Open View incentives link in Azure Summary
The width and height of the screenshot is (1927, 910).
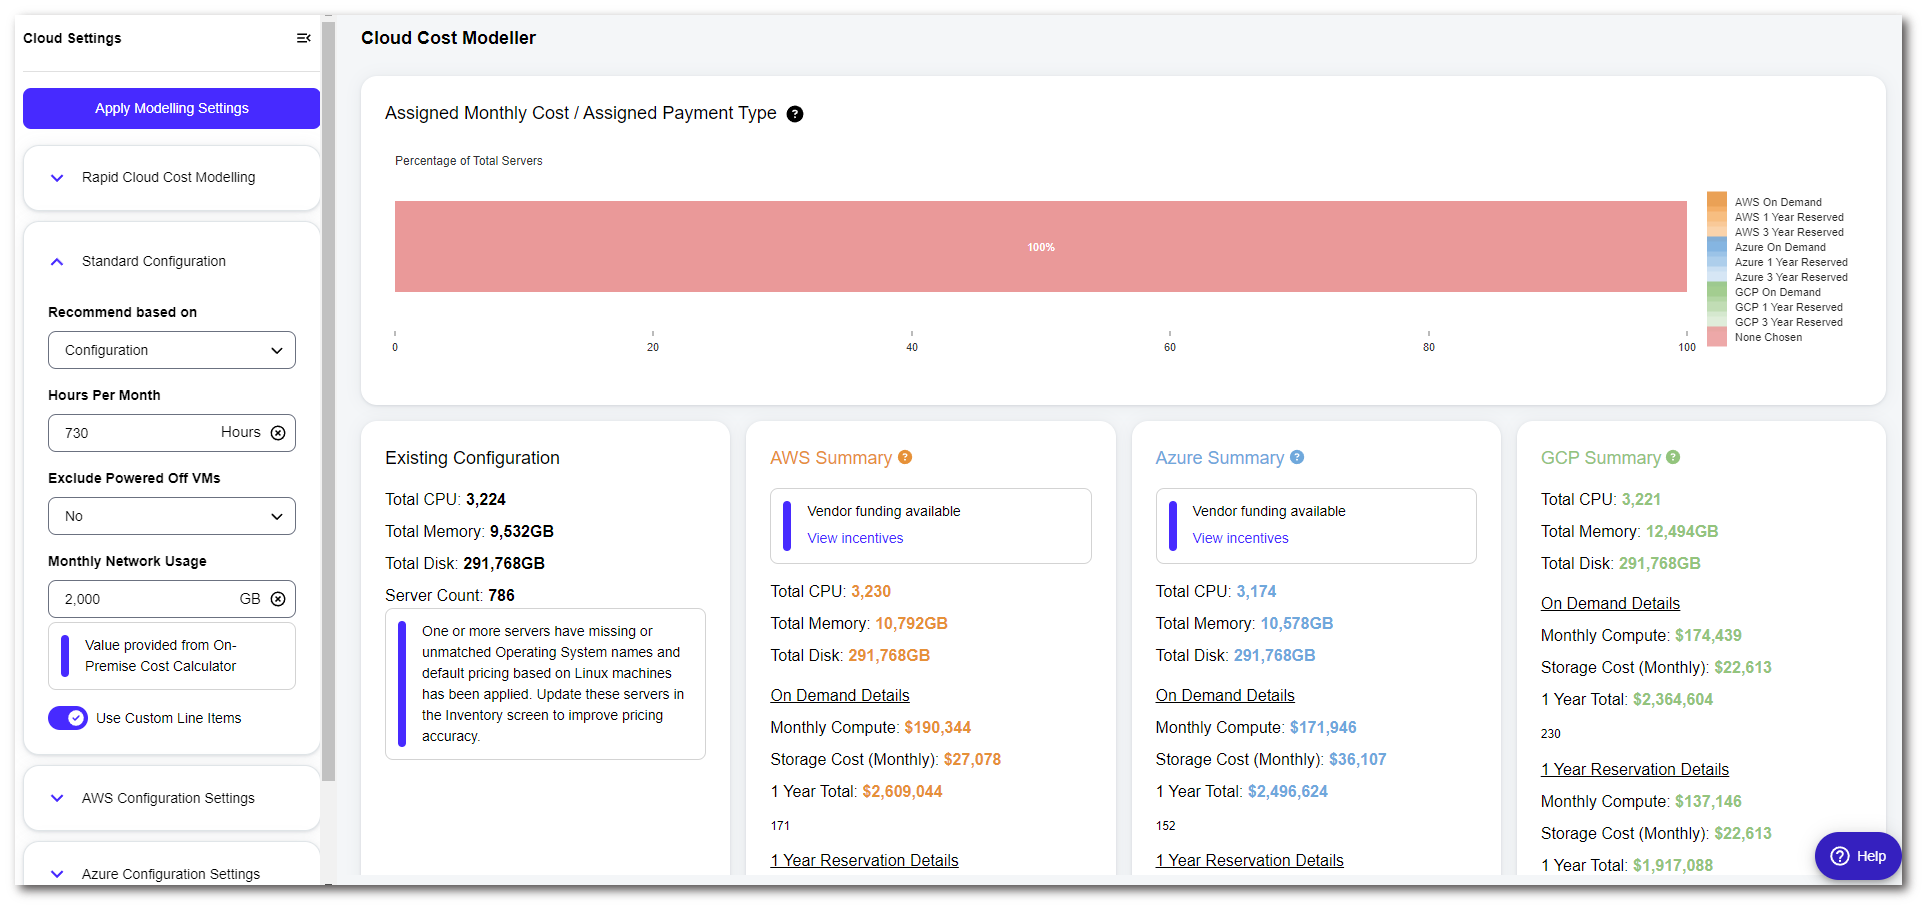(1240, 538)
